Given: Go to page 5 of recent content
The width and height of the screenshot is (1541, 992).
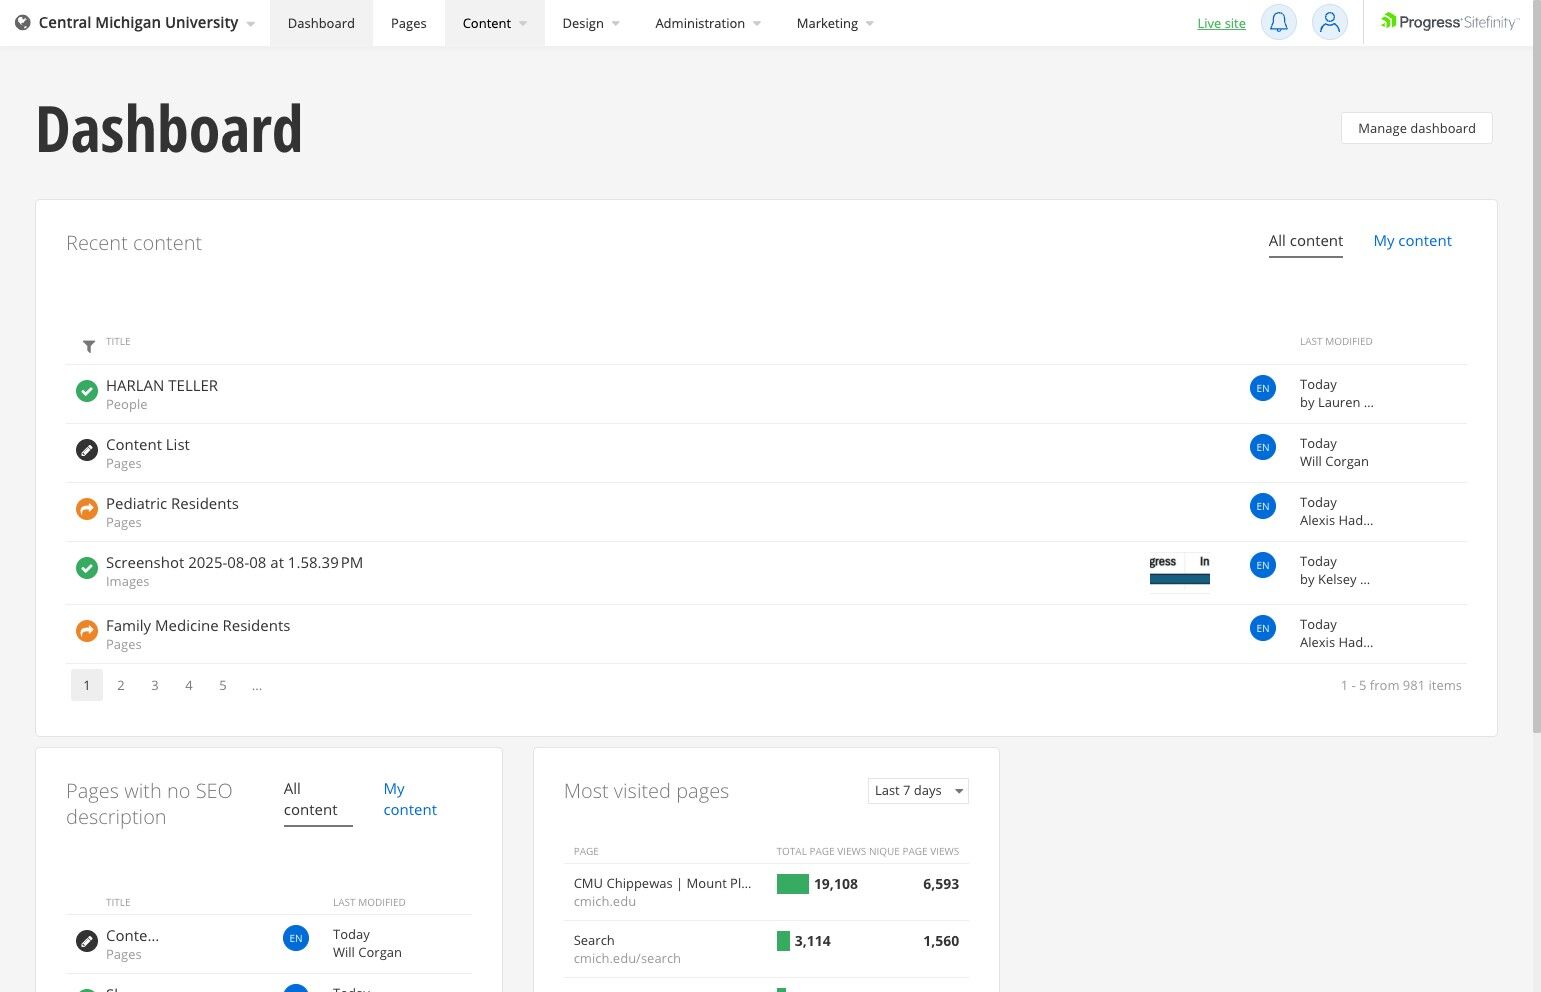Looking at the screenshot, I should [223, 685].
